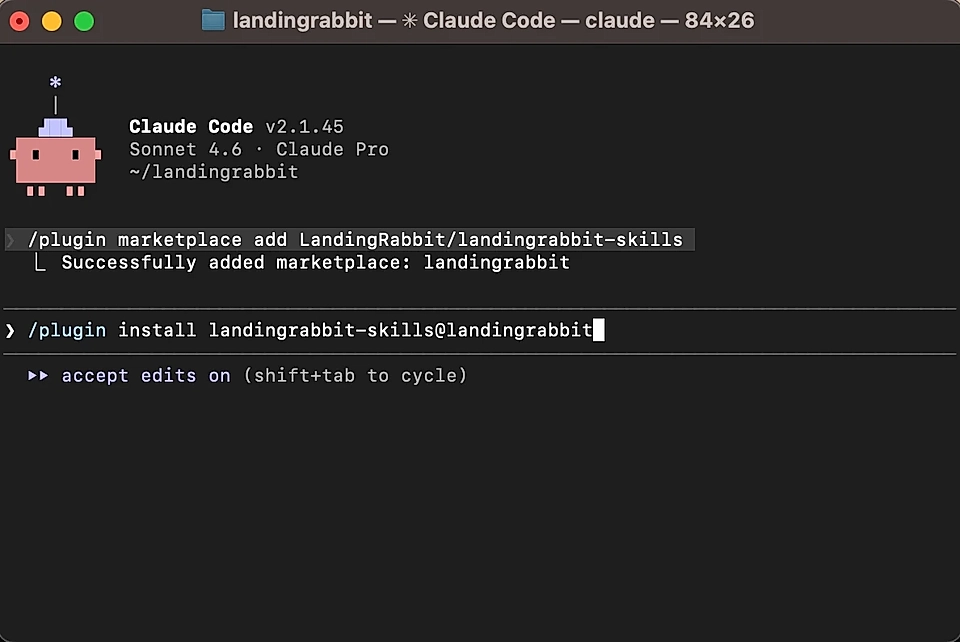This screenshot has height=642, width=960.
Task: Click the asterisk above the robot's head
Action: [x=55, y=83]
